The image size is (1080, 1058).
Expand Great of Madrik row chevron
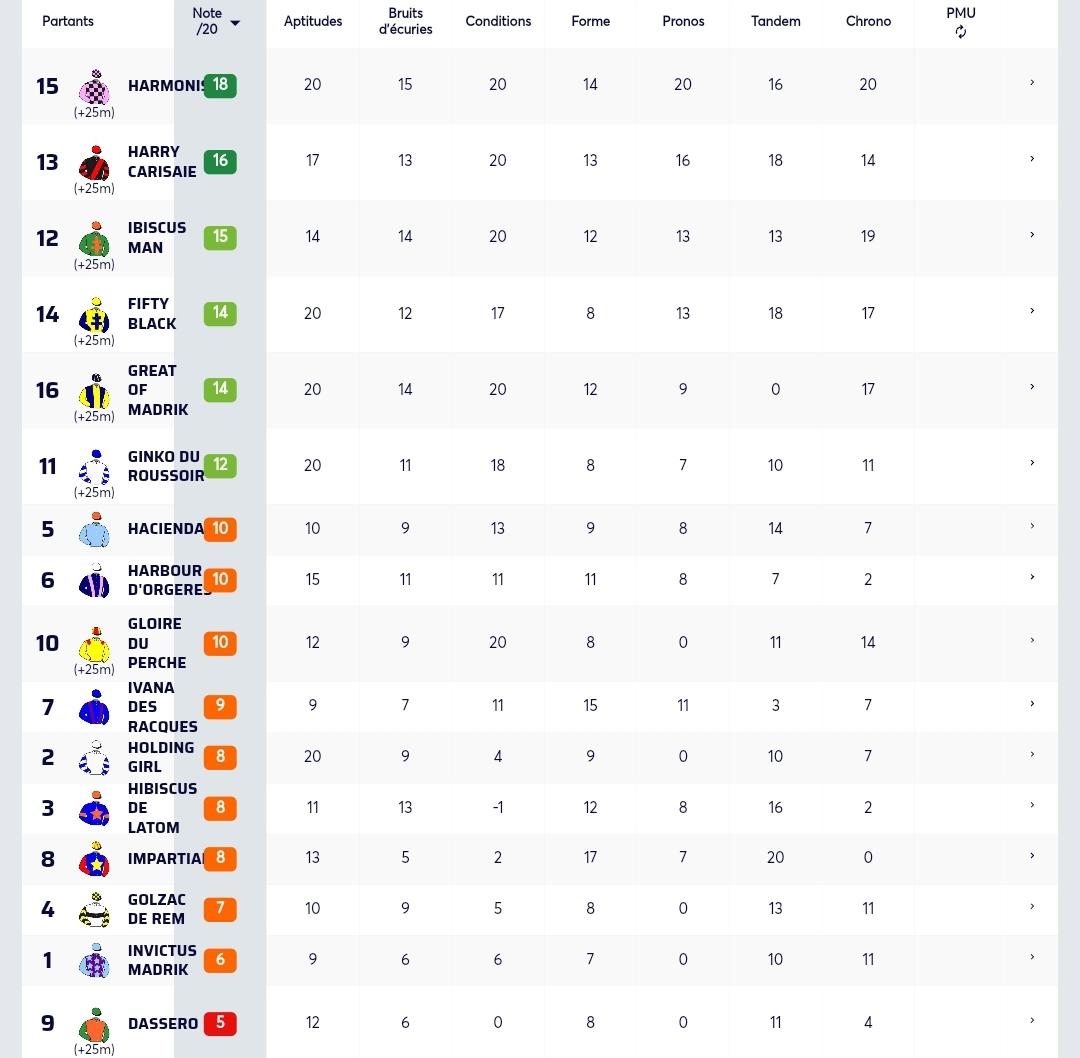point(1032,387)
